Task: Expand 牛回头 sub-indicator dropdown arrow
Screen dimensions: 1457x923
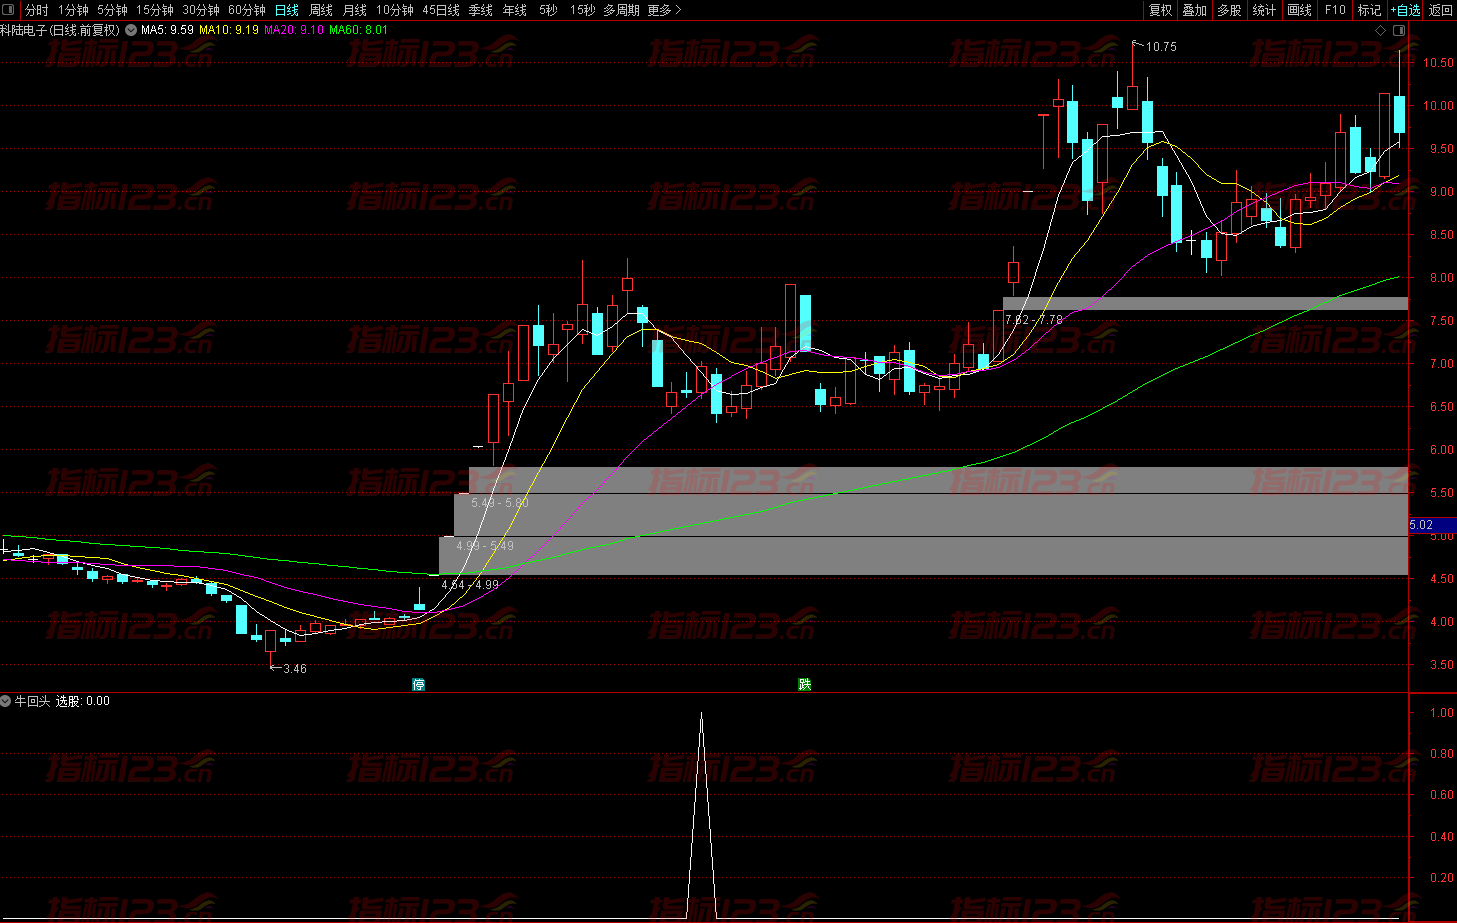Action: click(6, 701)
